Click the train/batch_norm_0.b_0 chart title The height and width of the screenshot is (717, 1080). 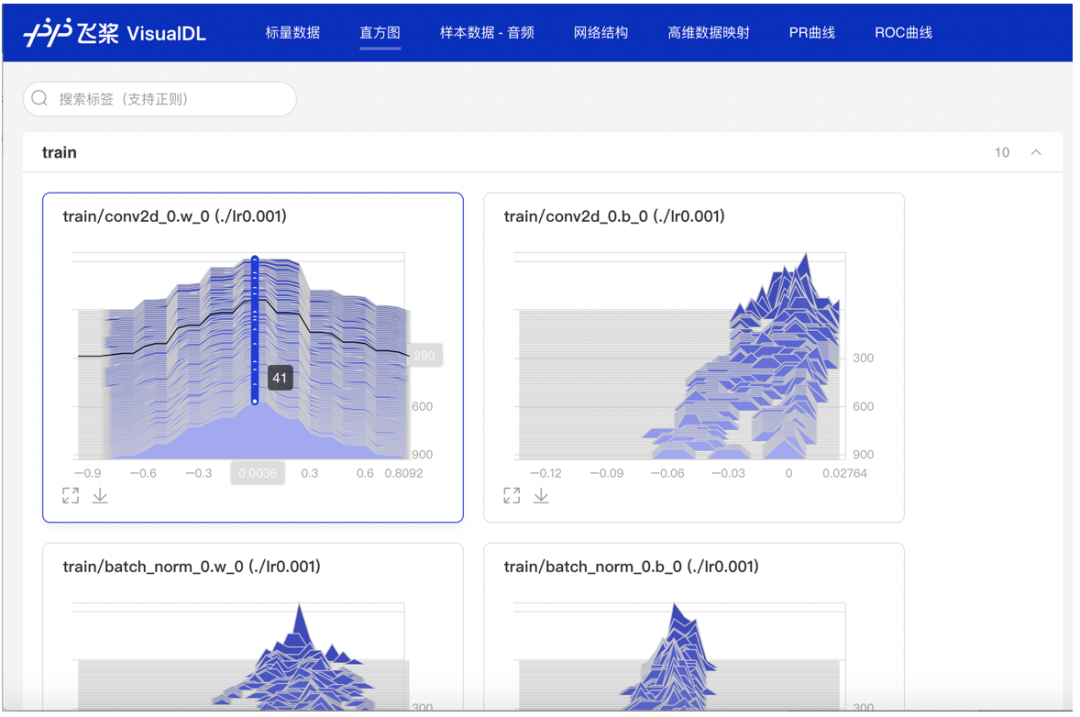(x=631, y=566)
